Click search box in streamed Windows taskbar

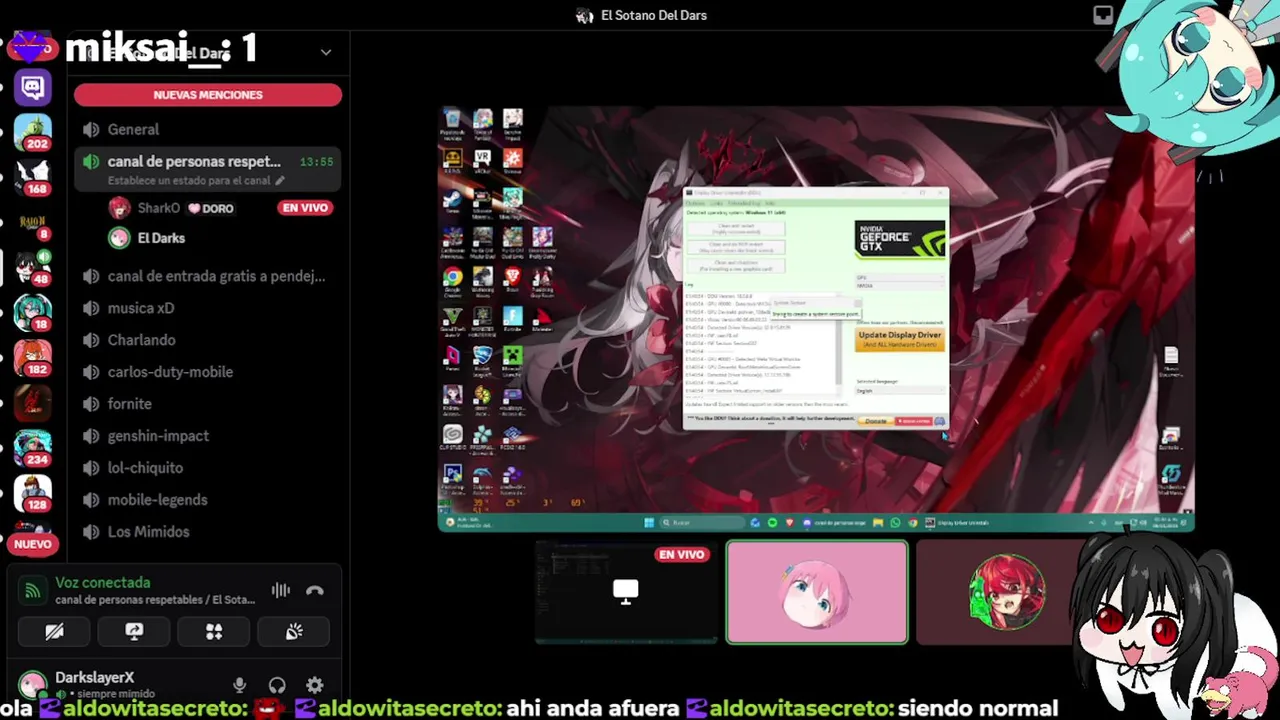tap(702, 522)
